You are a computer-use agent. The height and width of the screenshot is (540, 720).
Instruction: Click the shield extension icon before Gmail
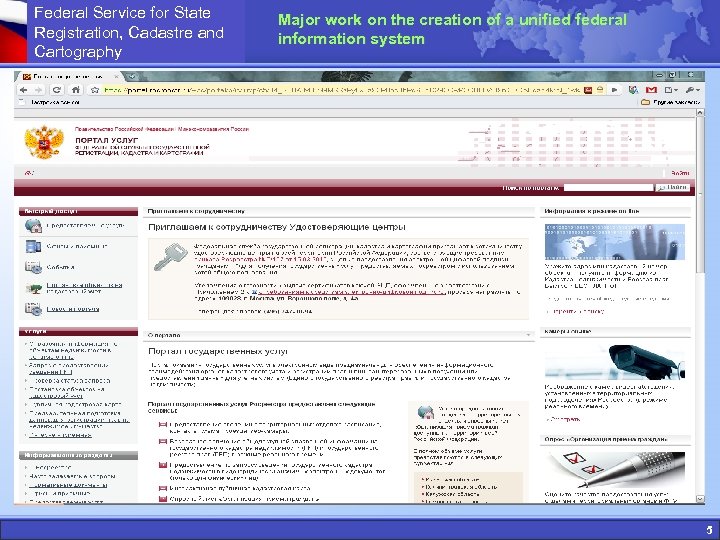tap(634, 90)
